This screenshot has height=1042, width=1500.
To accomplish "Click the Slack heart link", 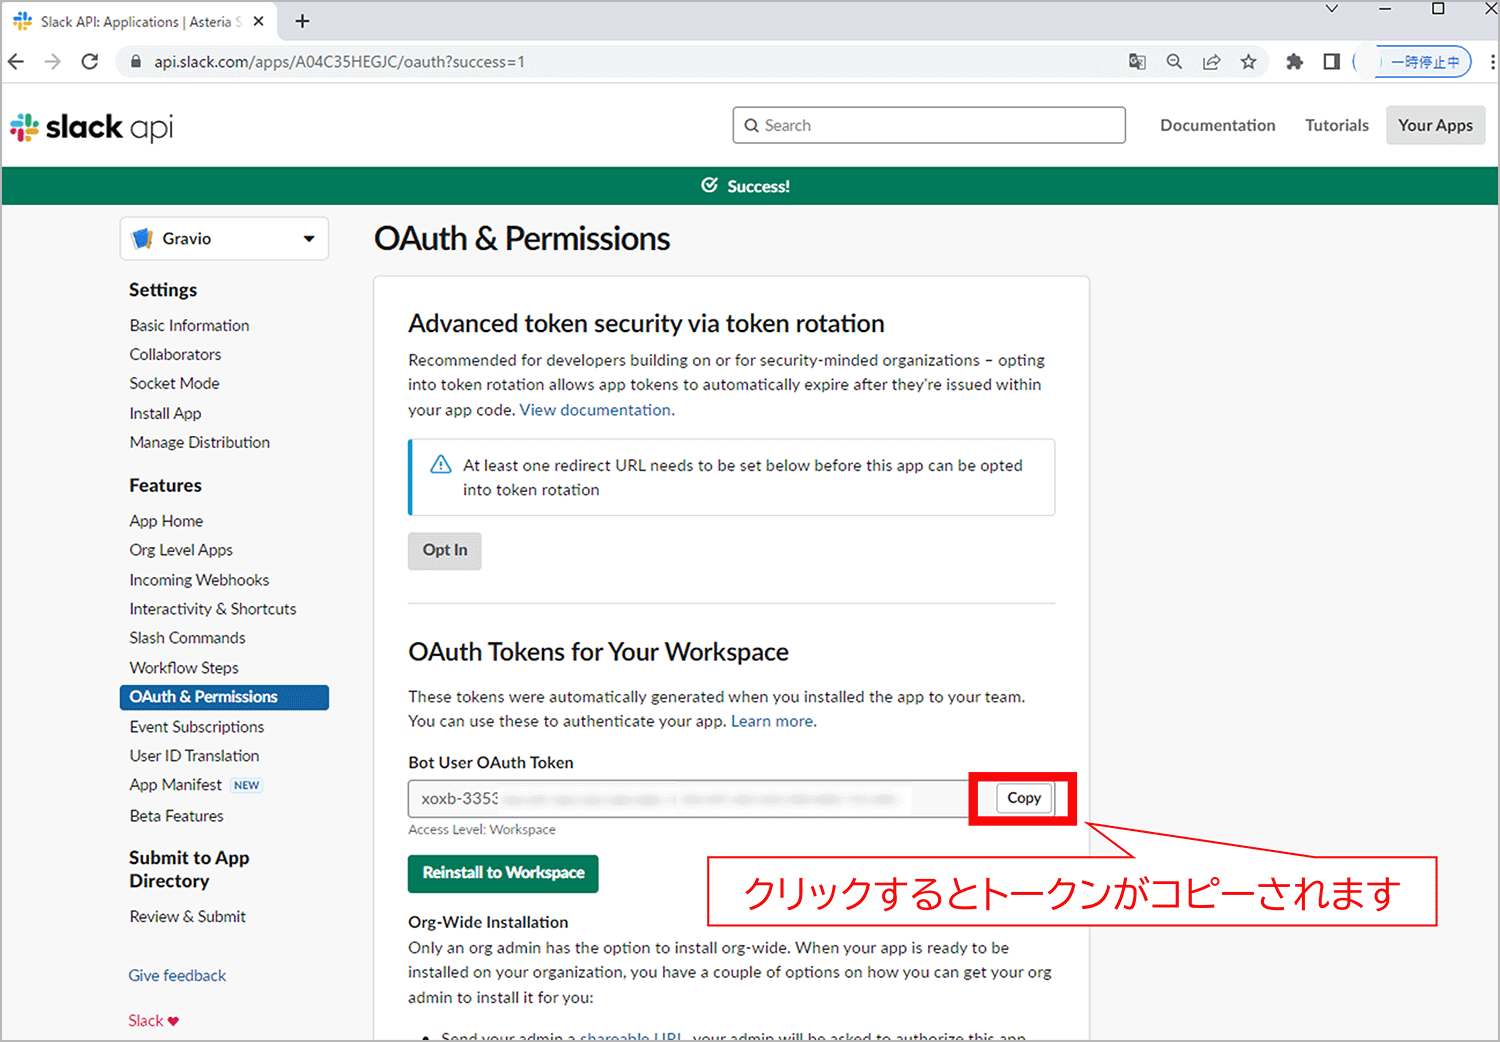I will click(153, 1021).
